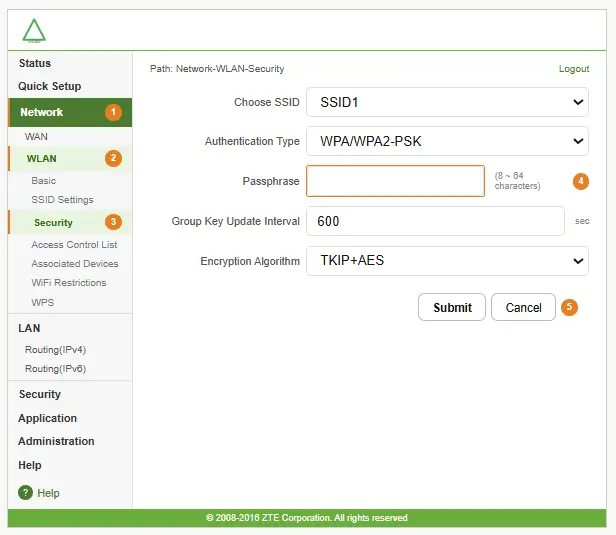The width and height of the screenshot is (616, 535).
Task: Open Quick Setup
Action: (x=50, y=86)
